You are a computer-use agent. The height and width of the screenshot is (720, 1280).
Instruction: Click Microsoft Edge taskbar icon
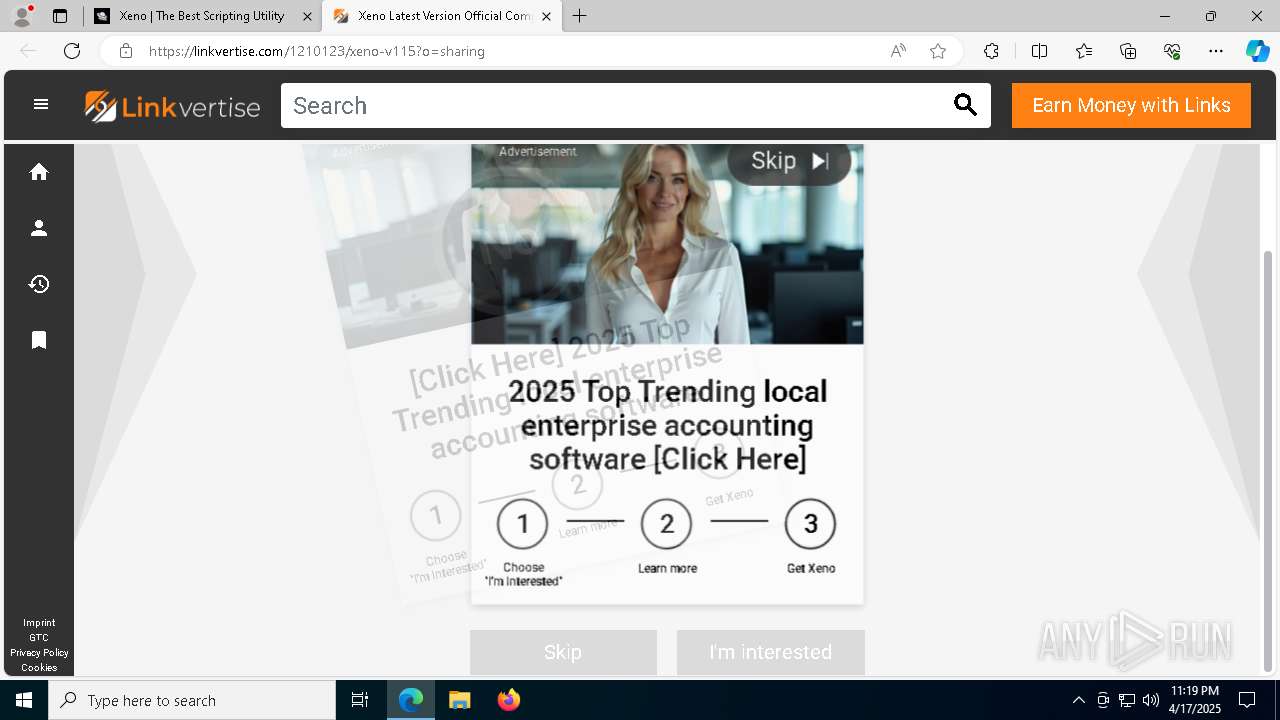coord(411,700)
